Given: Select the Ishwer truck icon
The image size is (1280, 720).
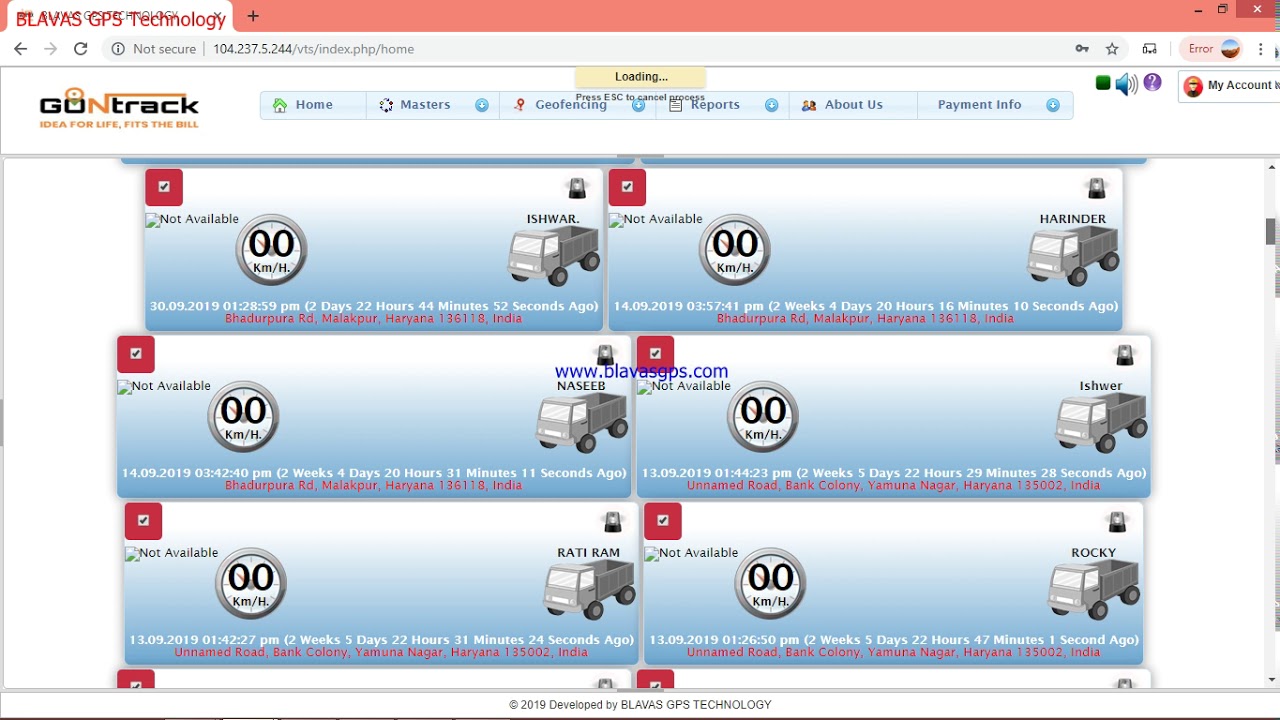Looking at the screenshot, I should (x=1101, y=423).
